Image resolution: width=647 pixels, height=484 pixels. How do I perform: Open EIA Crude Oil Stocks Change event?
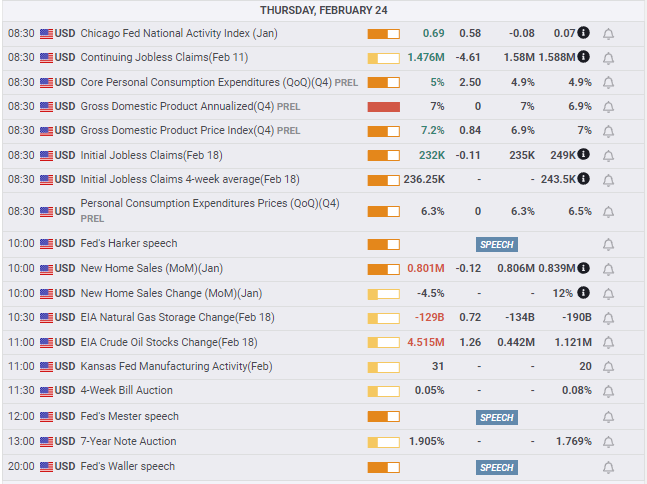[169, 342]
